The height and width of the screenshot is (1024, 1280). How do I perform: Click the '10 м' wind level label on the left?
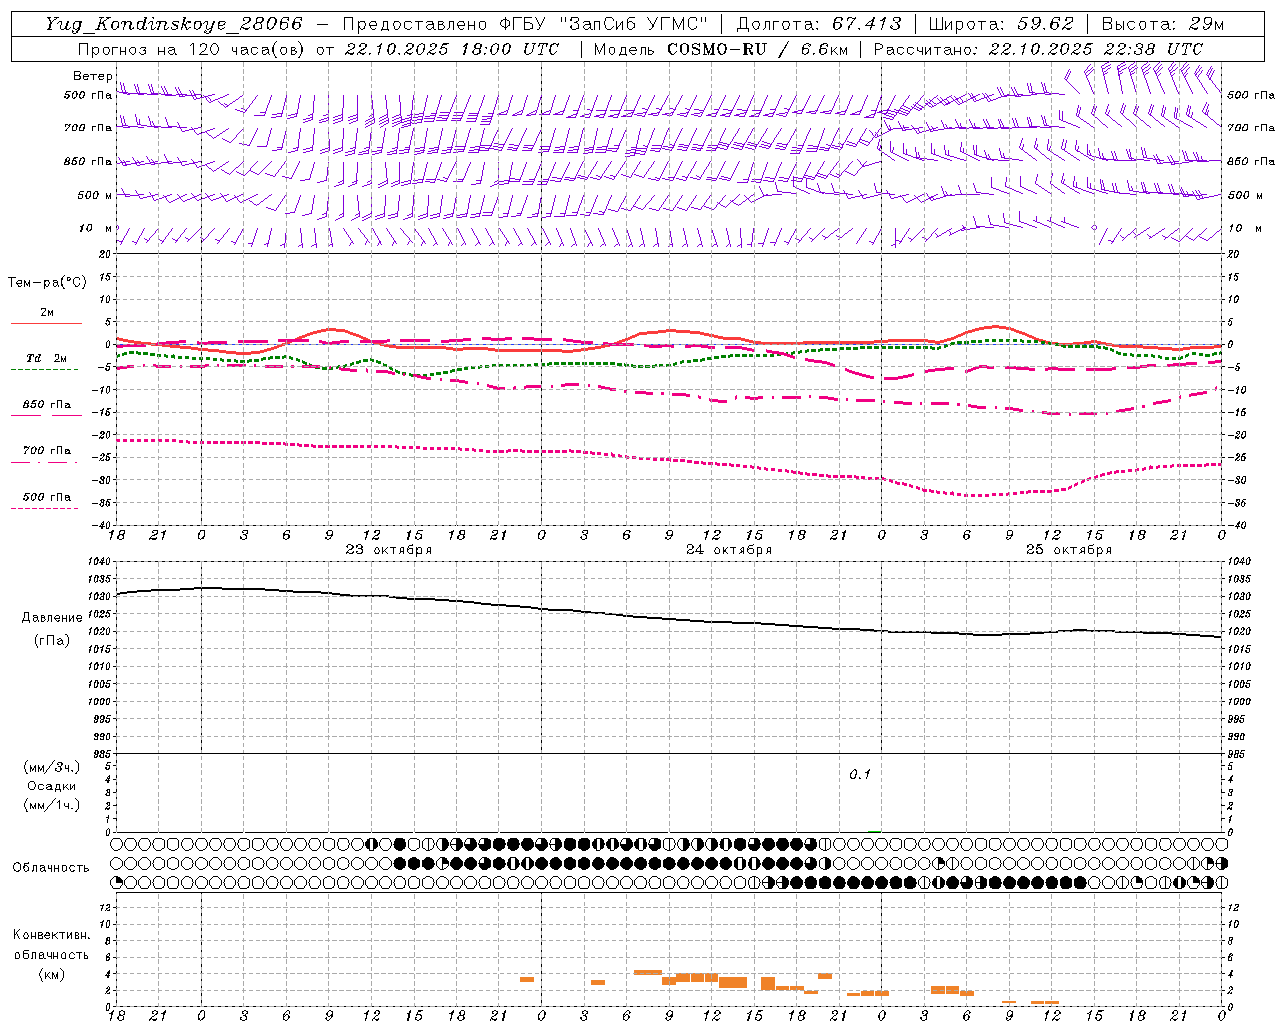95,228
